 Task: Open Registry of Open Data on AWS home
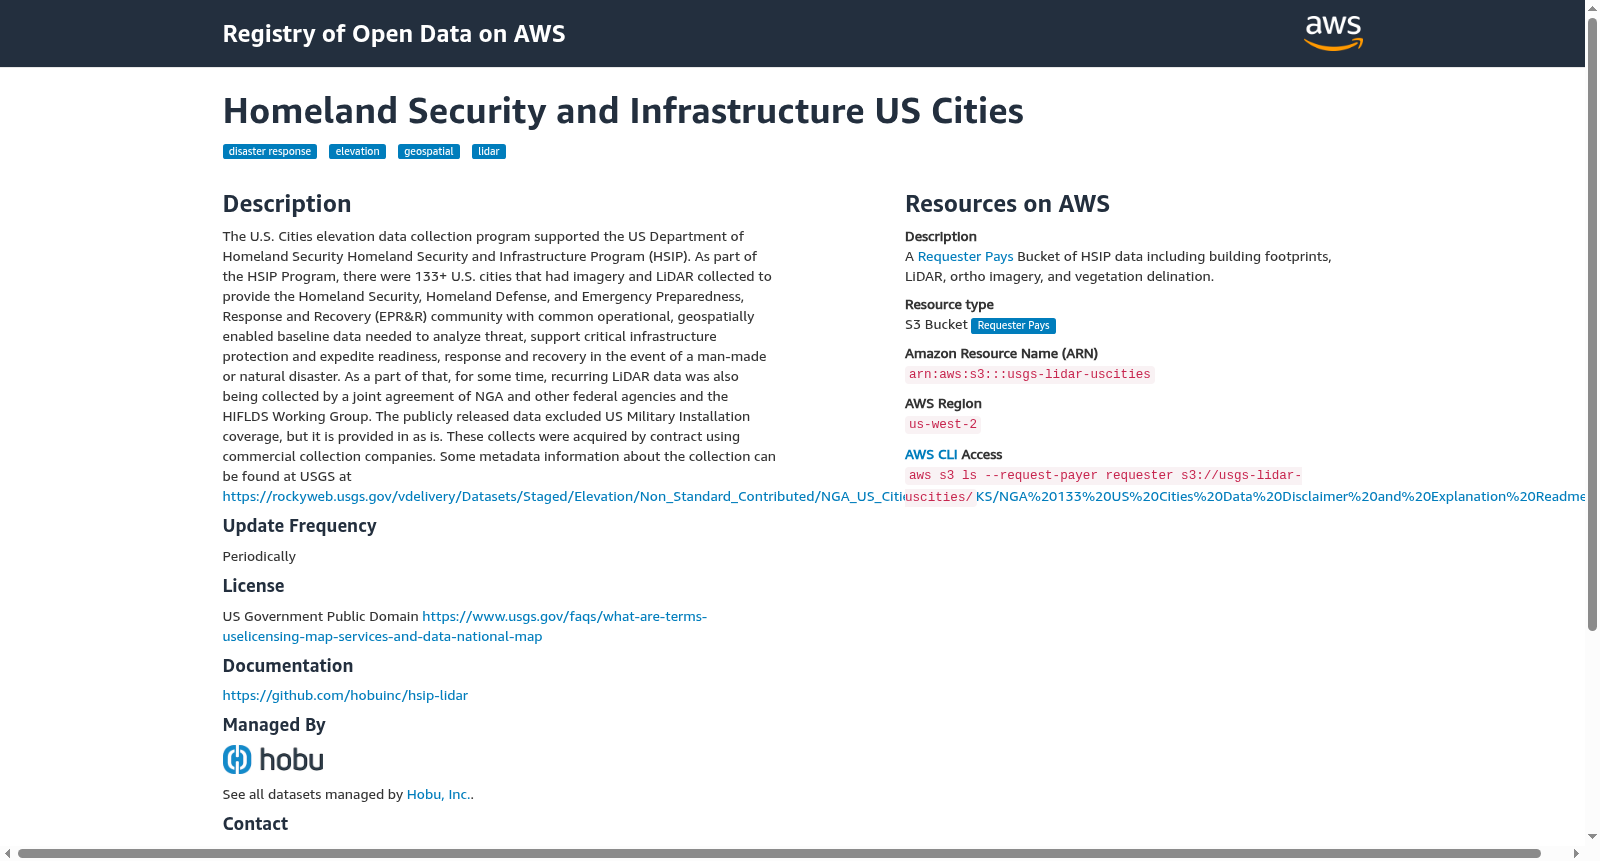click(394, 34)
